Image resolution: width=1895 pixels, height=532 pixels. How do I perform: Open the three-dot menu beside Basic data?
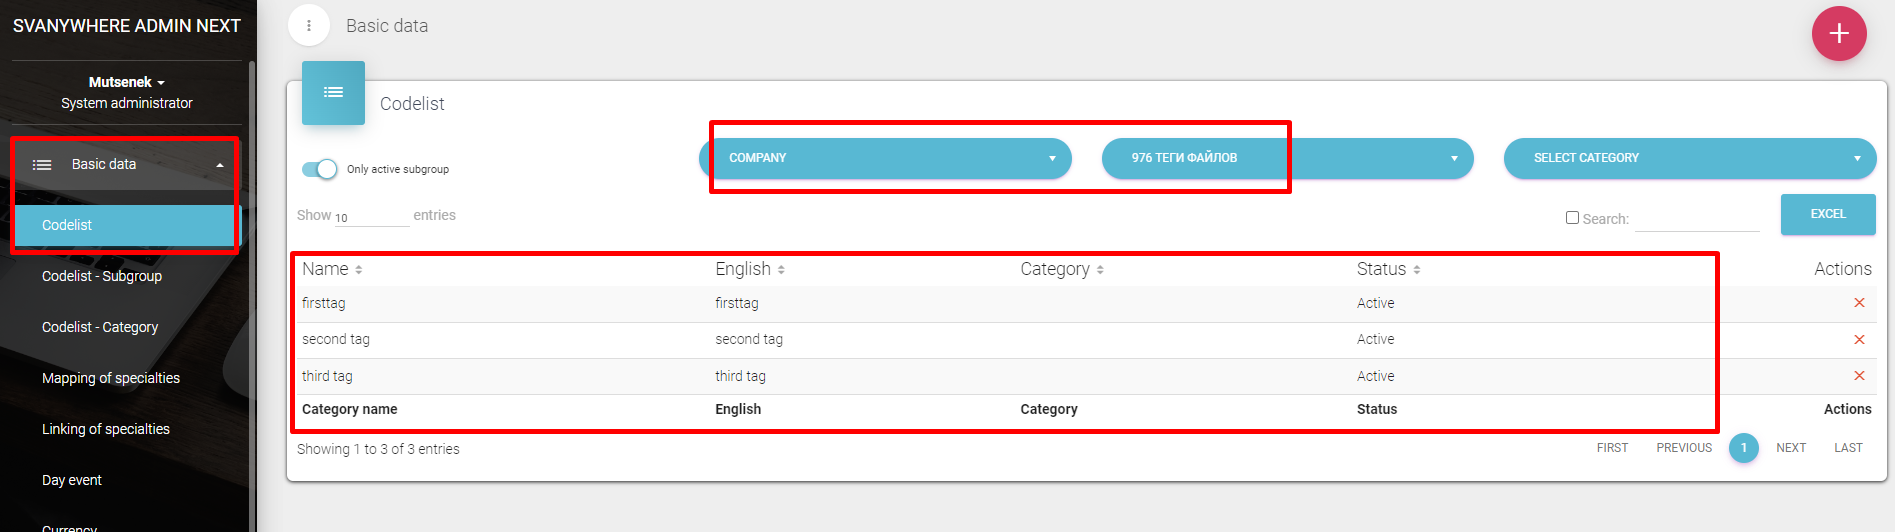point(309,26)
